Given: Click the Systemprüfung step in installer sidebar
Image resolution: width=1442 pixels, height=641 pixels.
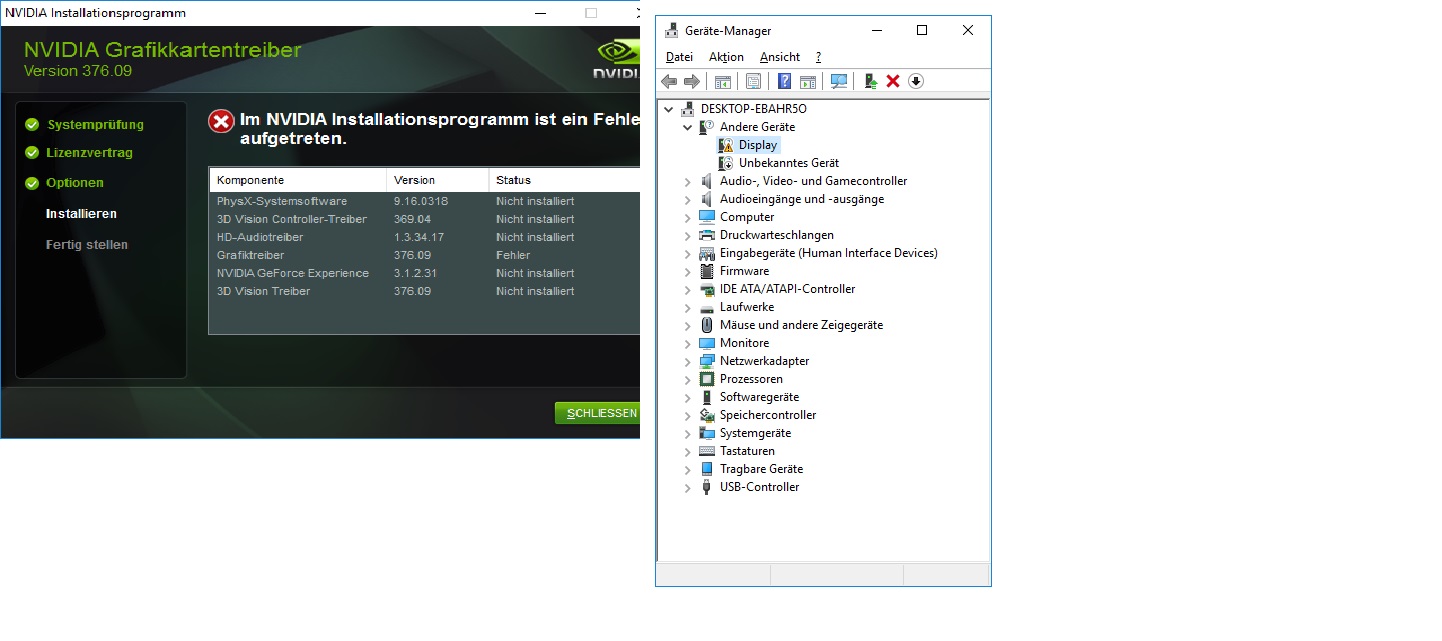Looking at the screenshot, I should click(95, 125).
